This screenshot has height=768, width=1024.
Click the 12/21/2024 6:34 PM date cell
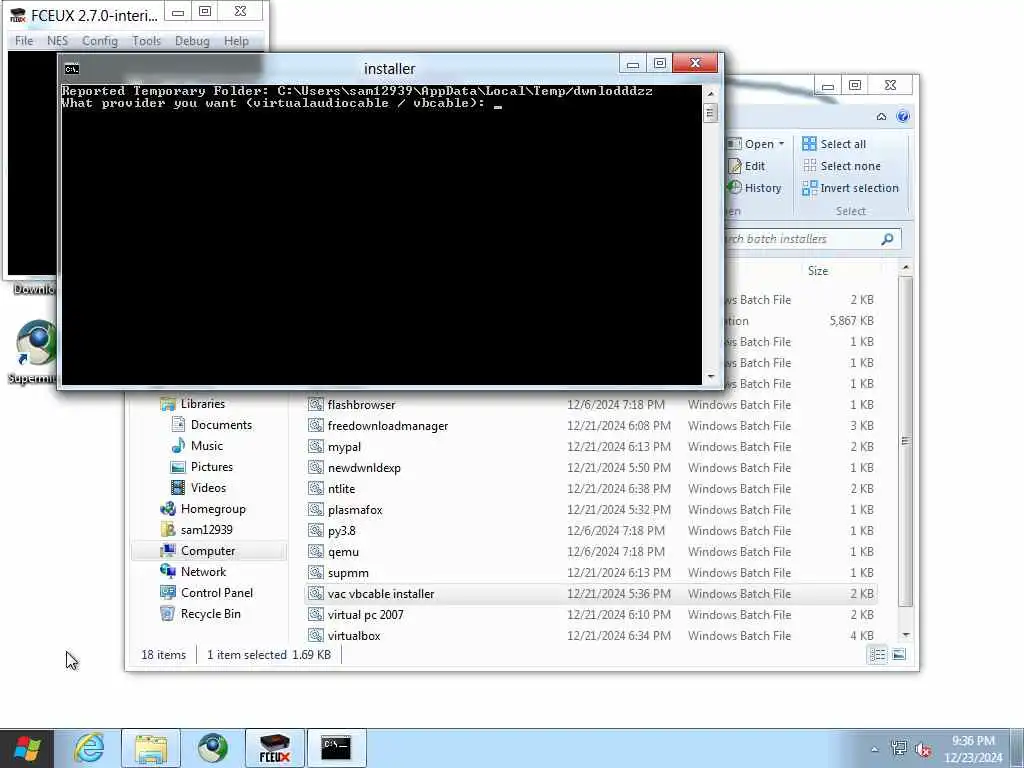pos(619,635)
